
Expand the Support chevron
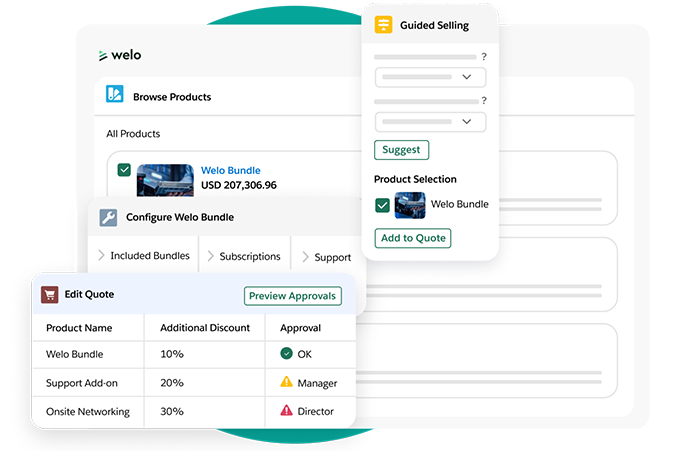tap(305, 257)
